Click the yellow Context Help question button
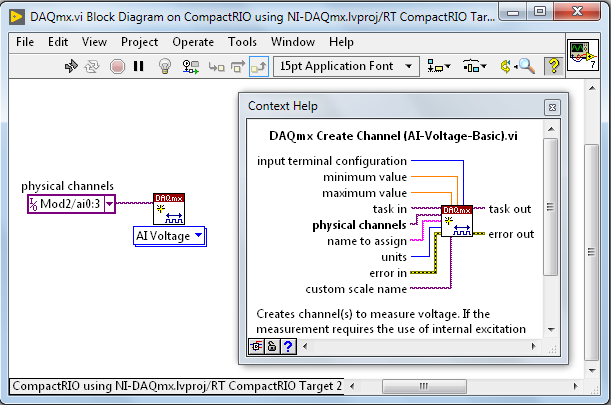Screen dimensions: 611x405 click(552, 66)
